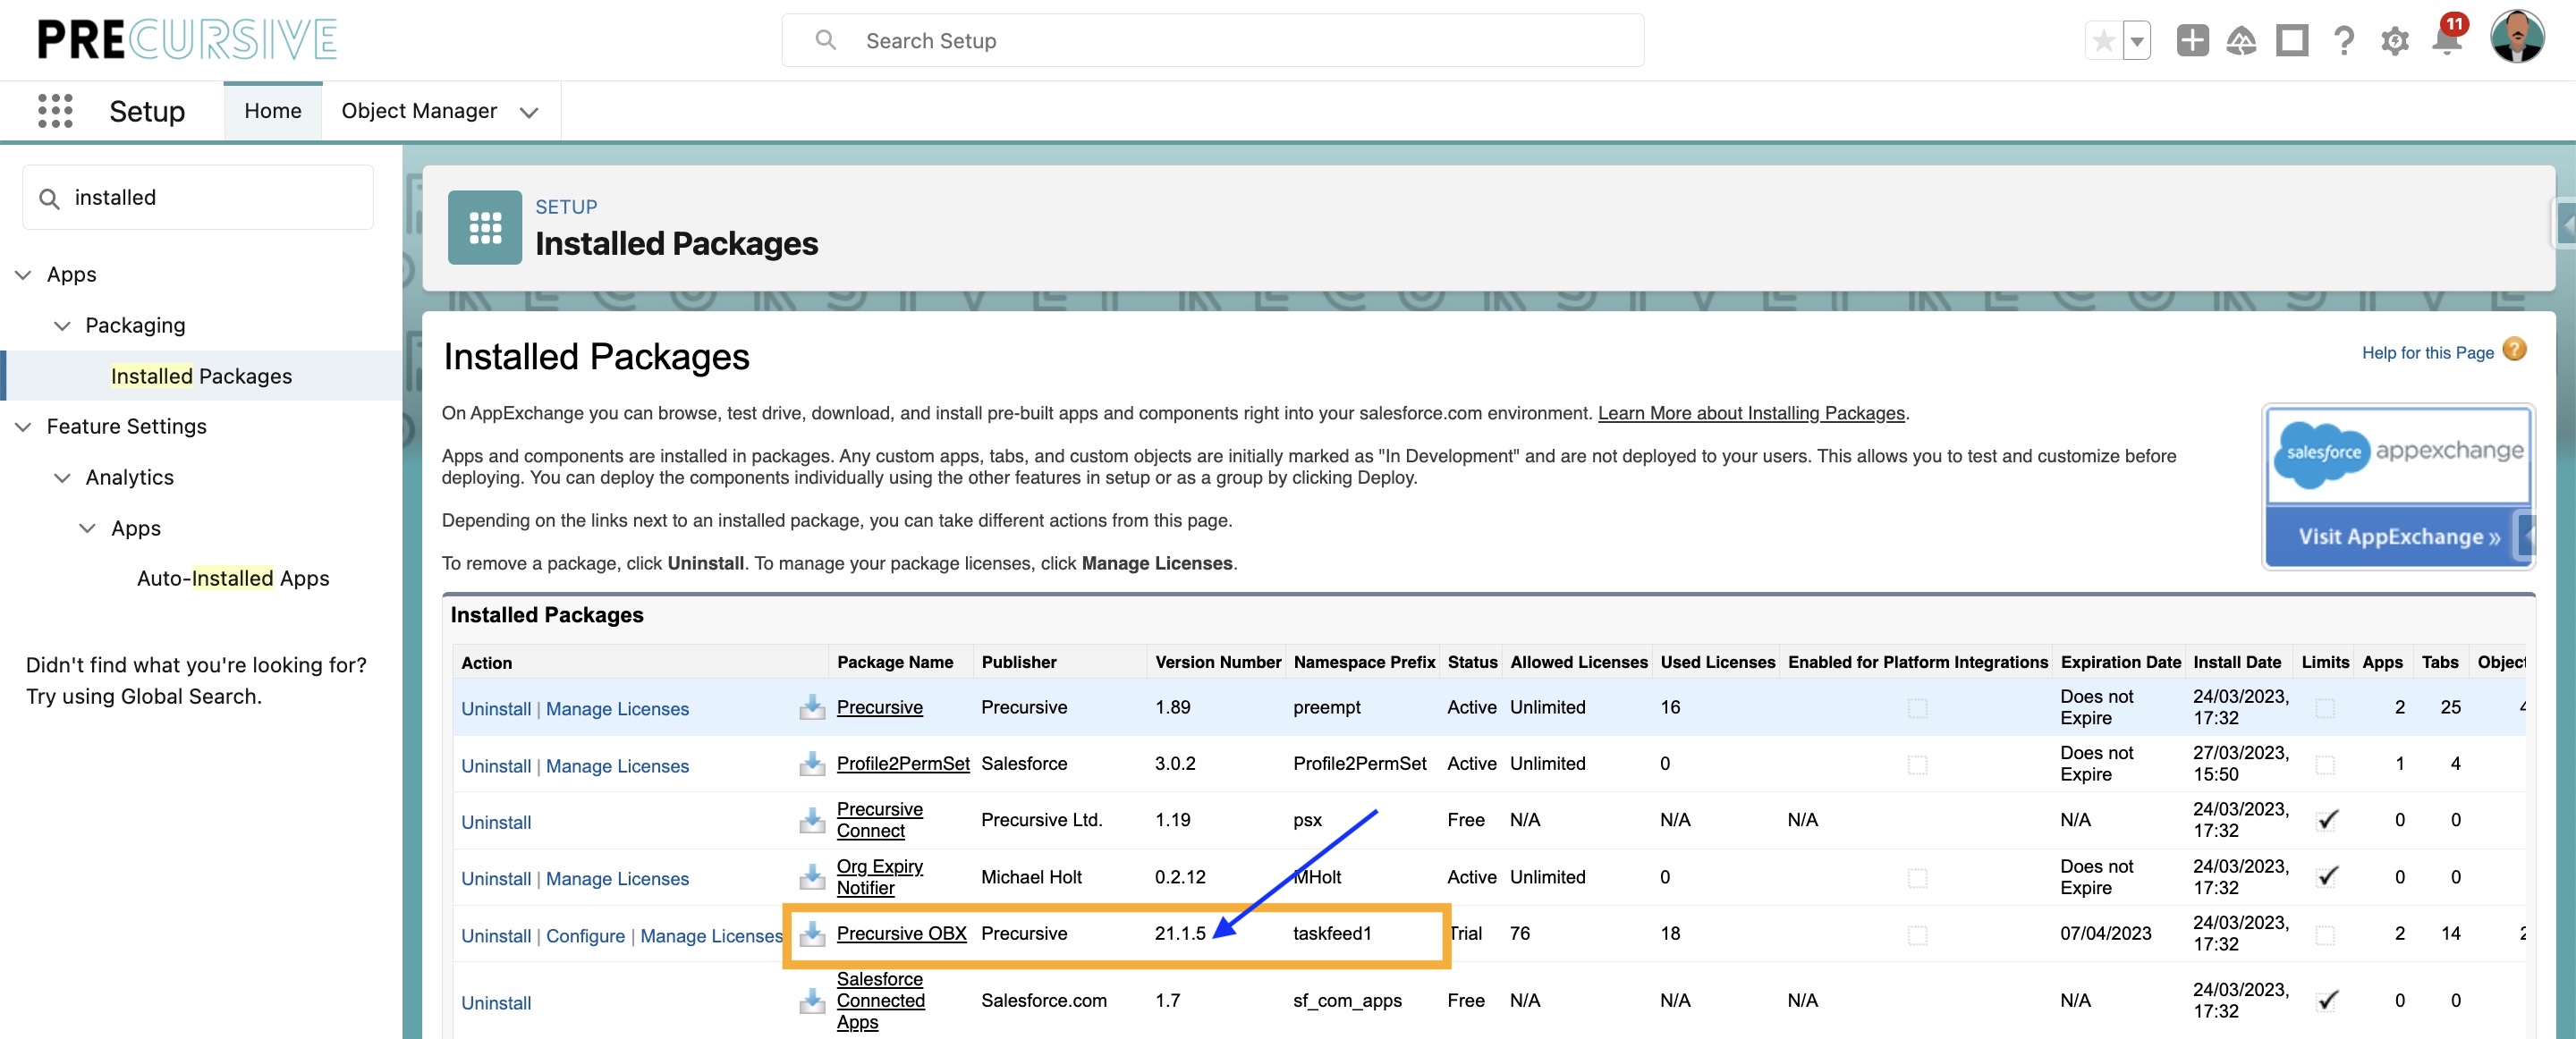Open the notifications bell icon
The height and width of the screenshot is (1039, 2576).
click(2446, 41)
